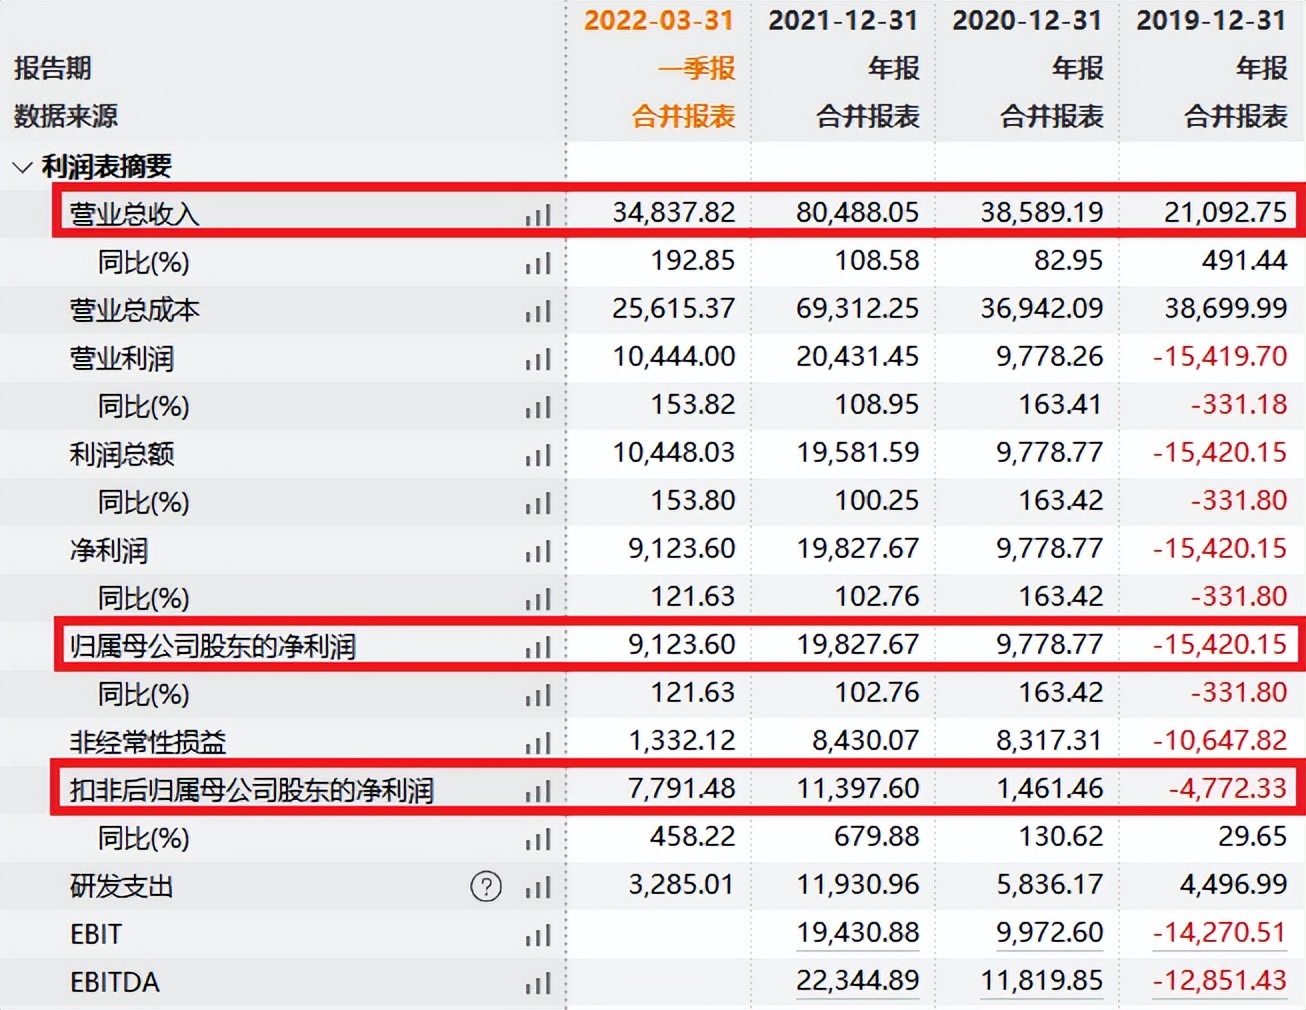The width and height of the screenshot is (1306, 1010).
Task: Click operating profit value 20,431.45
Action: pyautogui.click(x=858, y=356)
